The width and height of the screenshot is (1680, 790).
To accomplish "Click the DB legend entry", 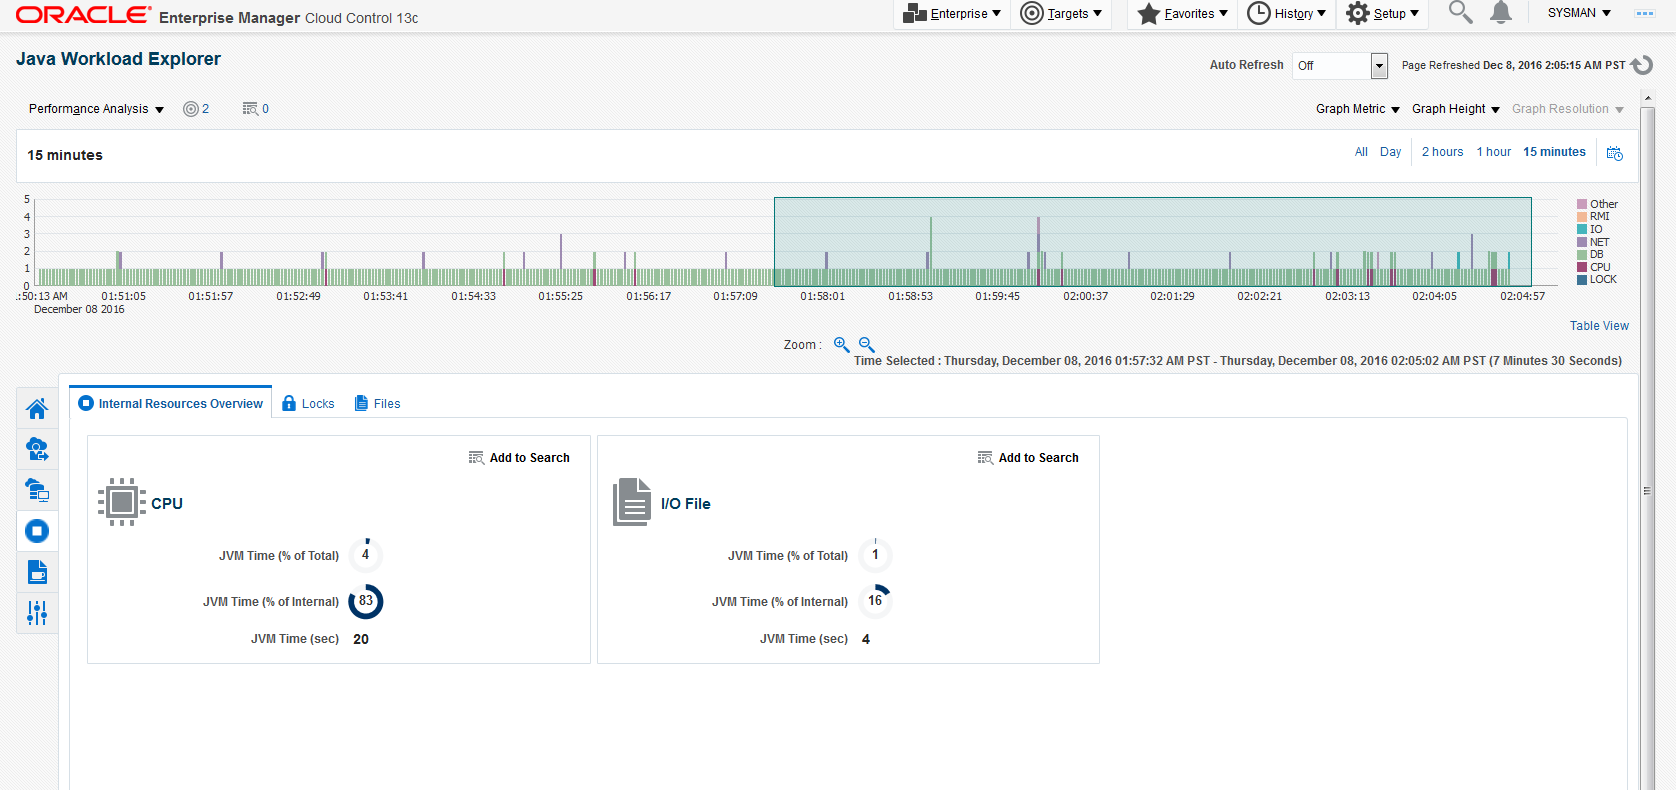I will 1590,254.
